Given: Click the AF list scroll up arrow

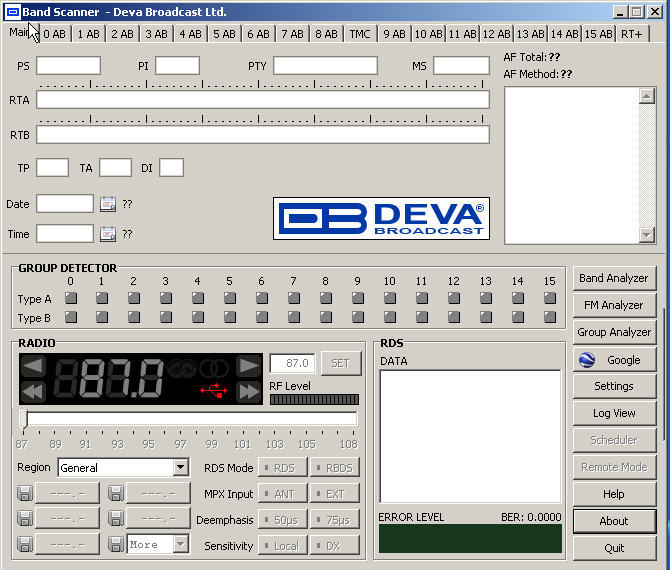Looking at the screenshot, I should (x=646, y=96).
